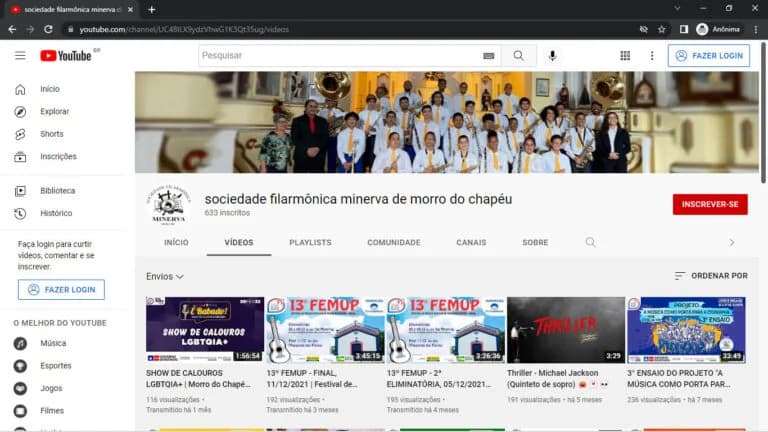Open the Show de Calouros LGBTQIA+ video title
This screenshot has width=768, height=432.
coord(198,379)
